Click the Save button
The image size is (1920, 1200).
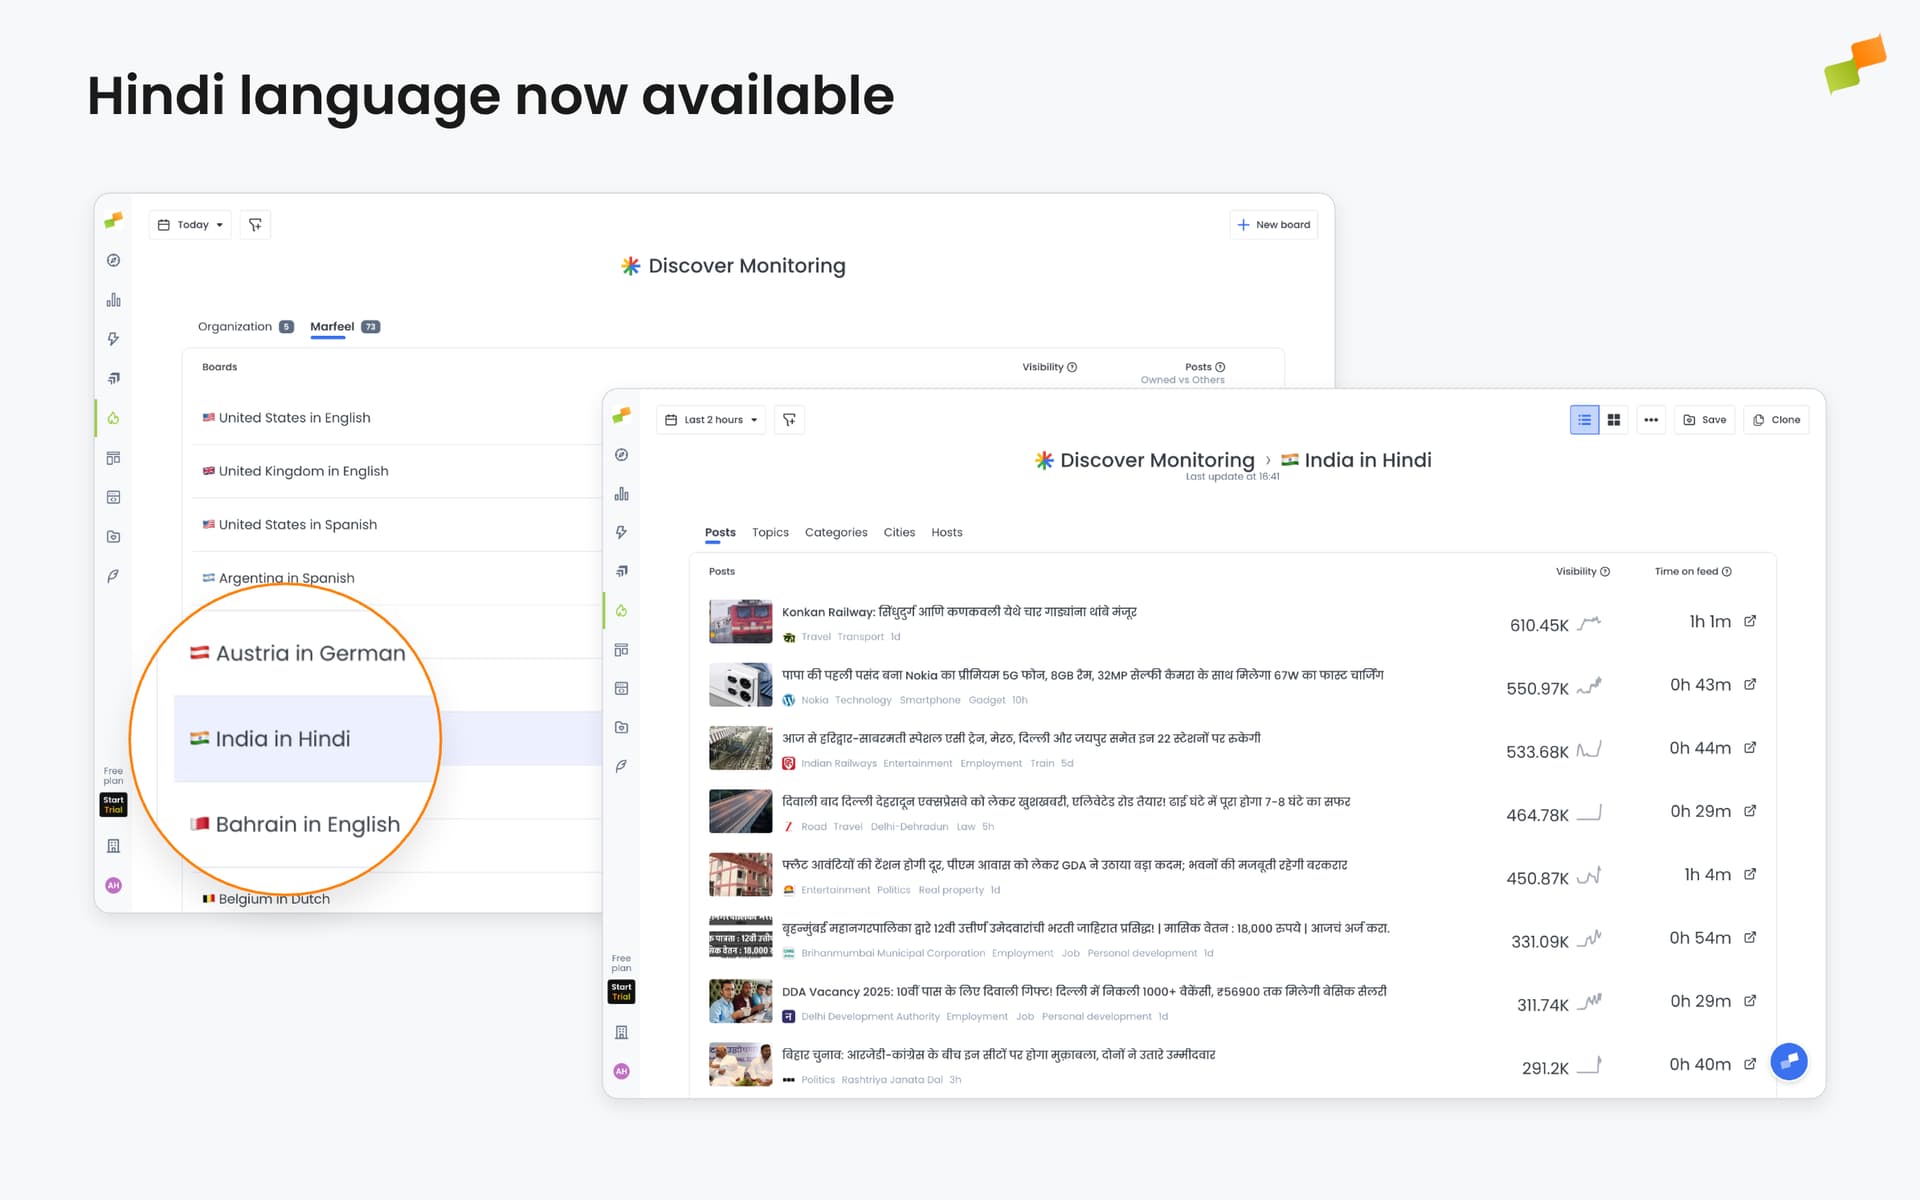pyautogui.click(x=1705, y=420)
